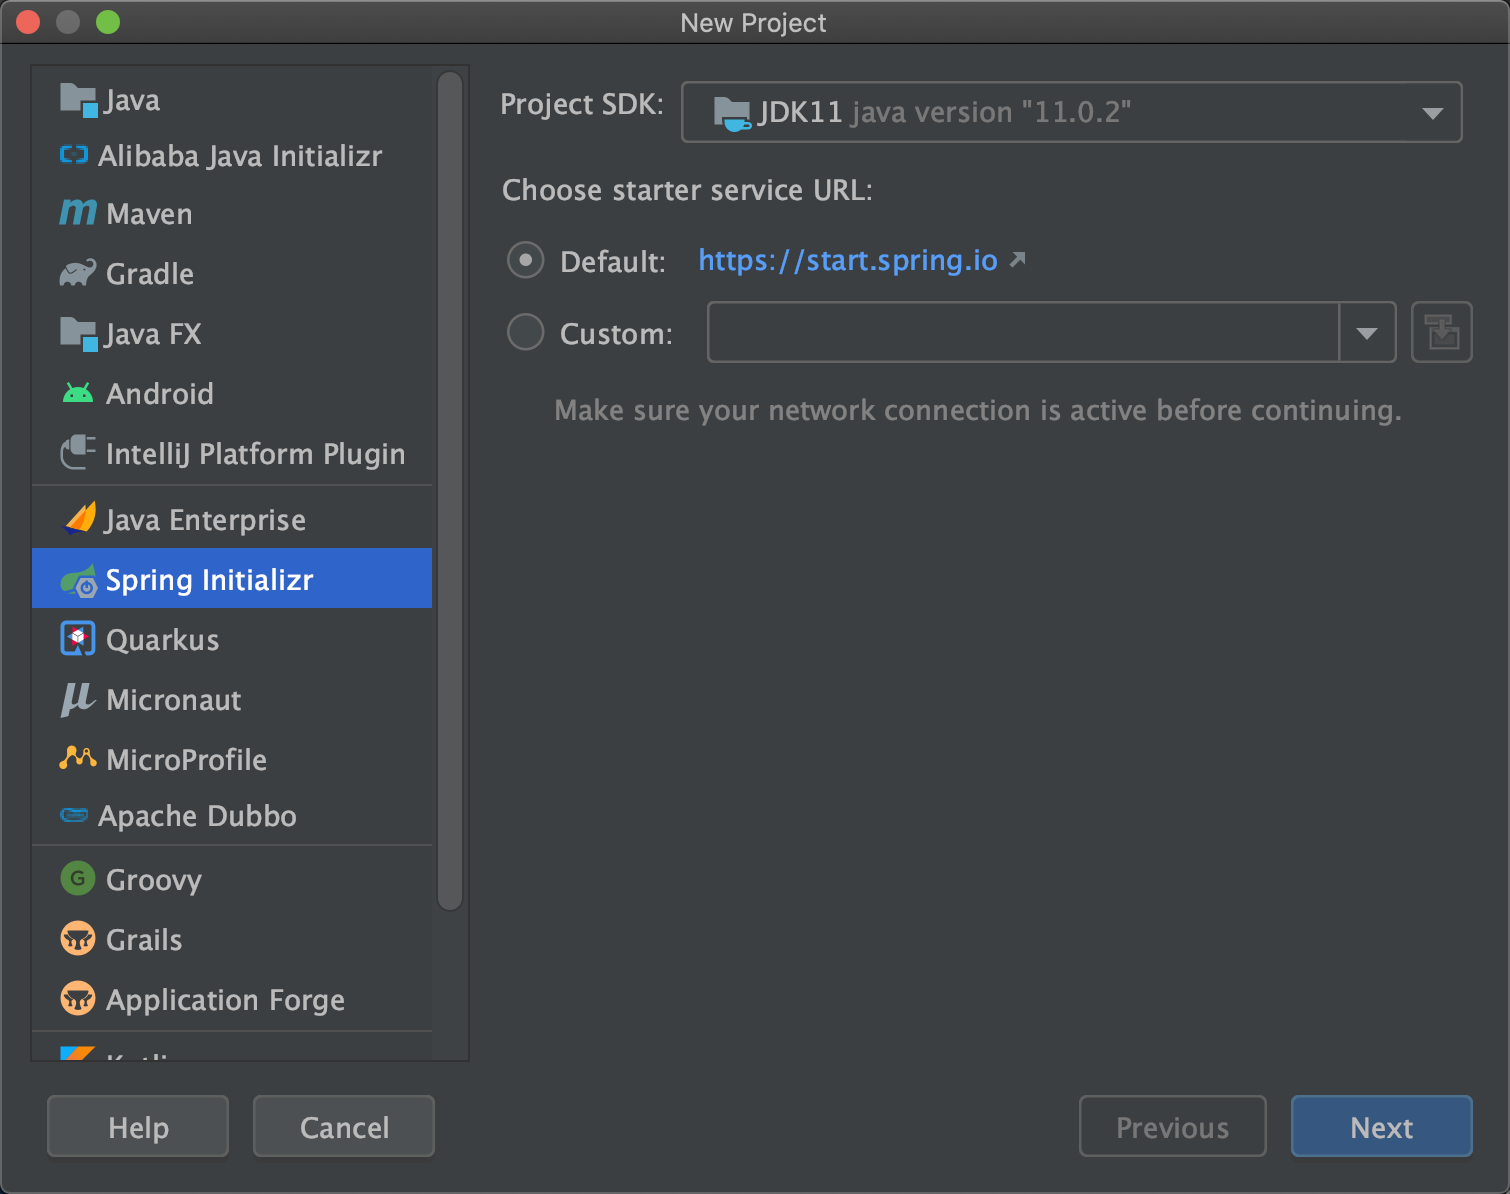Click the red close window button

28,21
